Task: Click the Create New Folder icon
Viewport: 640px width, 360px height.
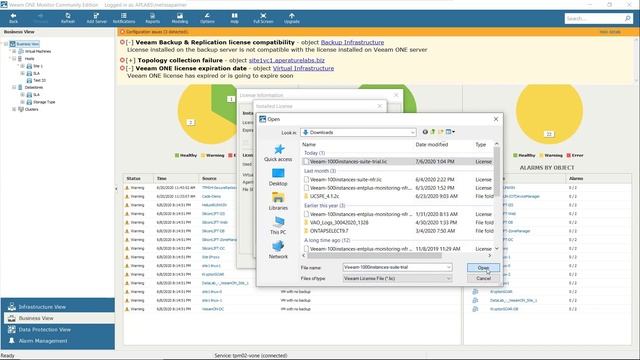Action: (440, 132)
